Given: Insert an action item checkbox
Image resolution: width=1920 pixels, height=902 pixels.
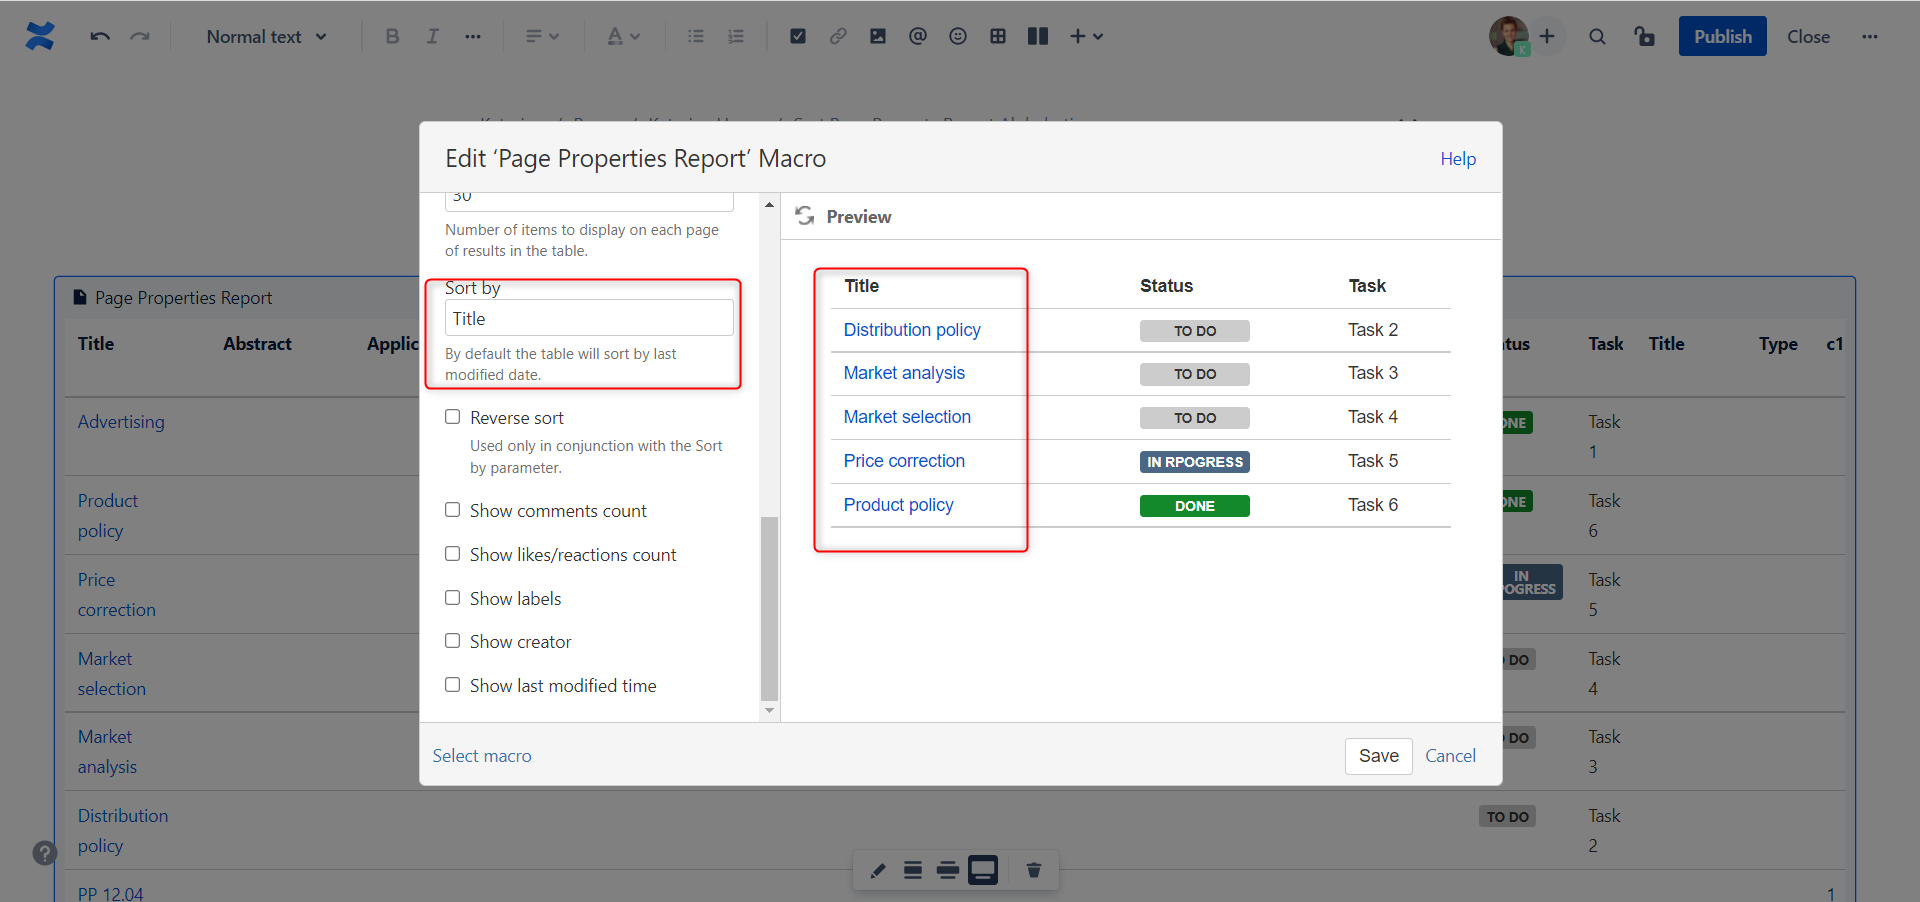Looking at the screenshot, I should [797, 36].
